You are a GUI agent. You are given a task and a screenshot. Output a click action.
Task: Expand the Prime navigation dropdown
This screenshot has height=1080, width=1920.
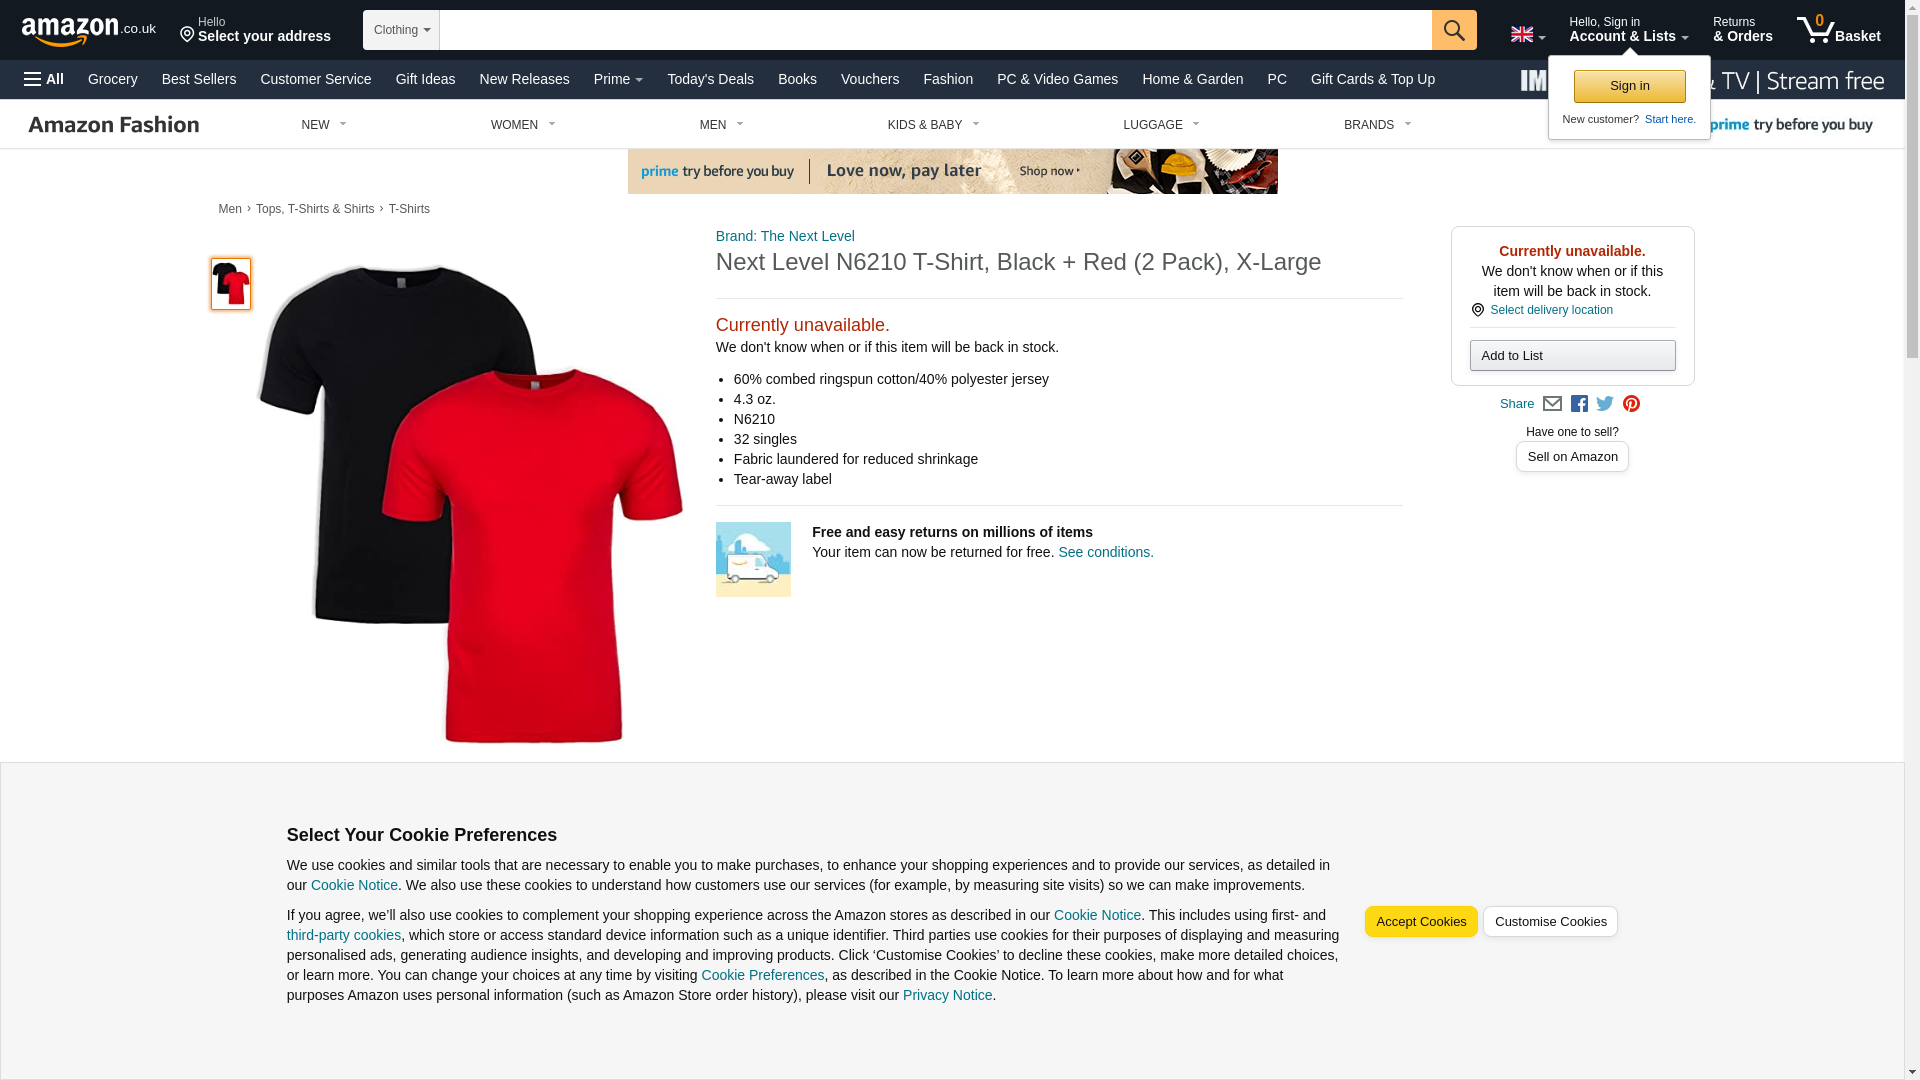coord(618,79)
